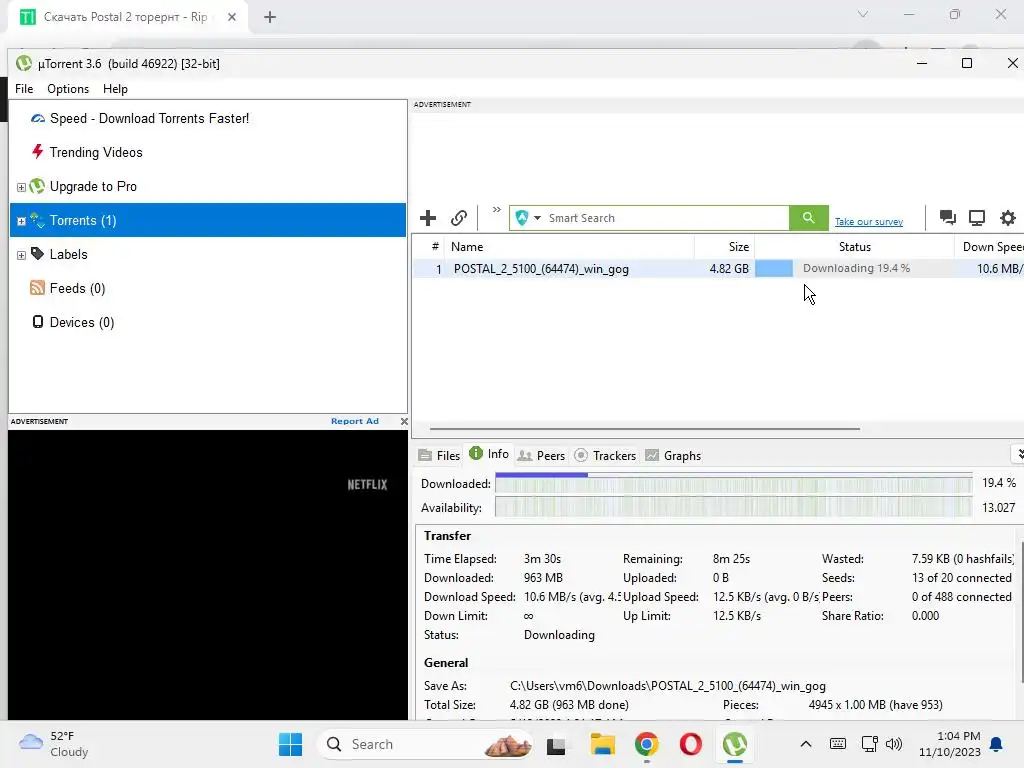Click the Save As path text
The height and width of the screenshot is (768, 1024).
click(x=667, y=686)
